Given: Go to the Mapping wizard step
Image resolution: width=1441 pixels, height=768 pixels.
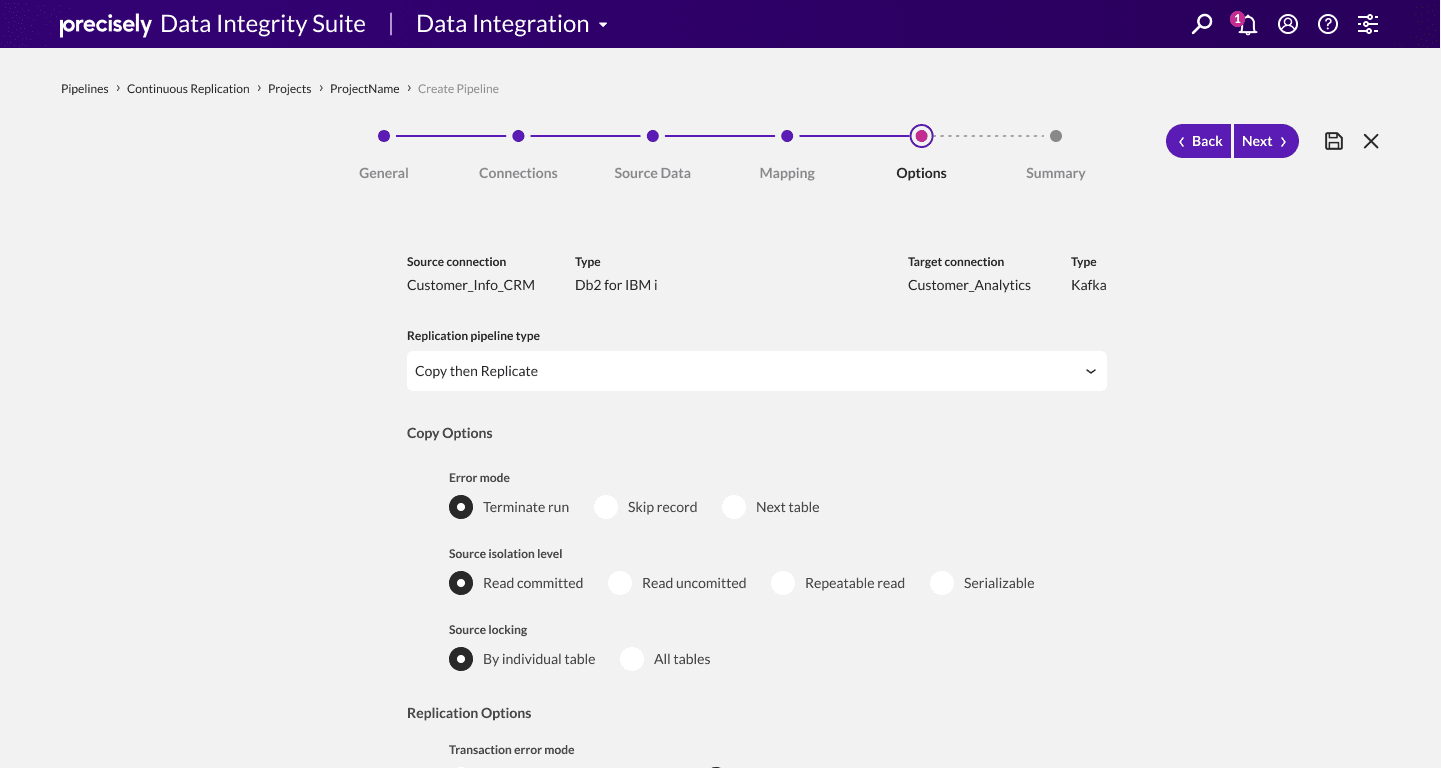Looking at the screenshot, I should coord(787,136).
